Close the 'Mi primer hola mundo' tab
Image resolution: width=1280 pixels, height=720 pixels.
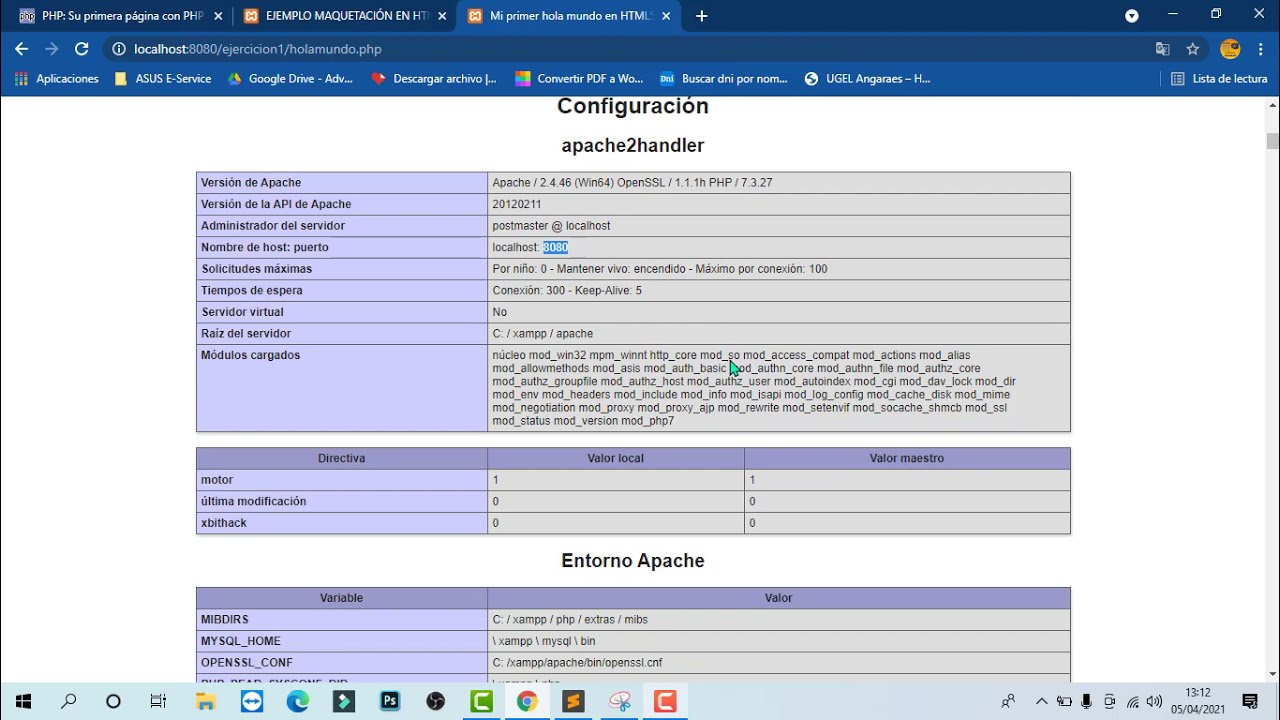pos(666,16)
